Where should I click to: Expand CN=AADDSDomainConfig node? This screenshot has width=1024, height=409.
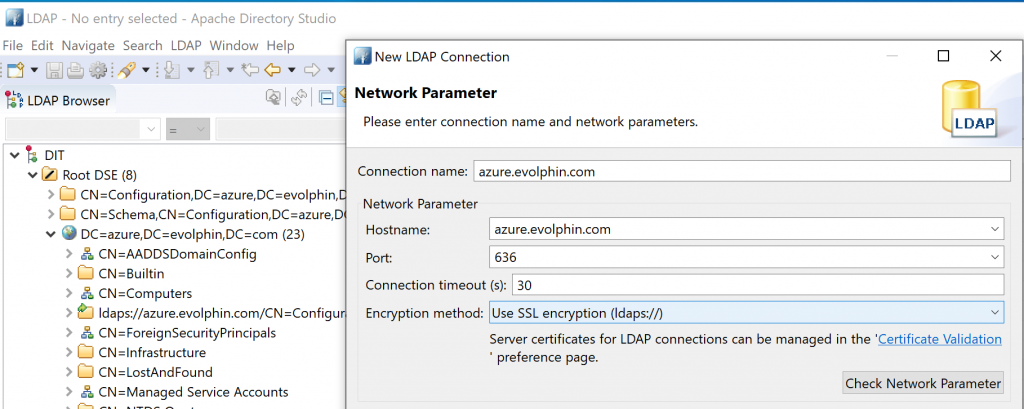tap(69, 254)
